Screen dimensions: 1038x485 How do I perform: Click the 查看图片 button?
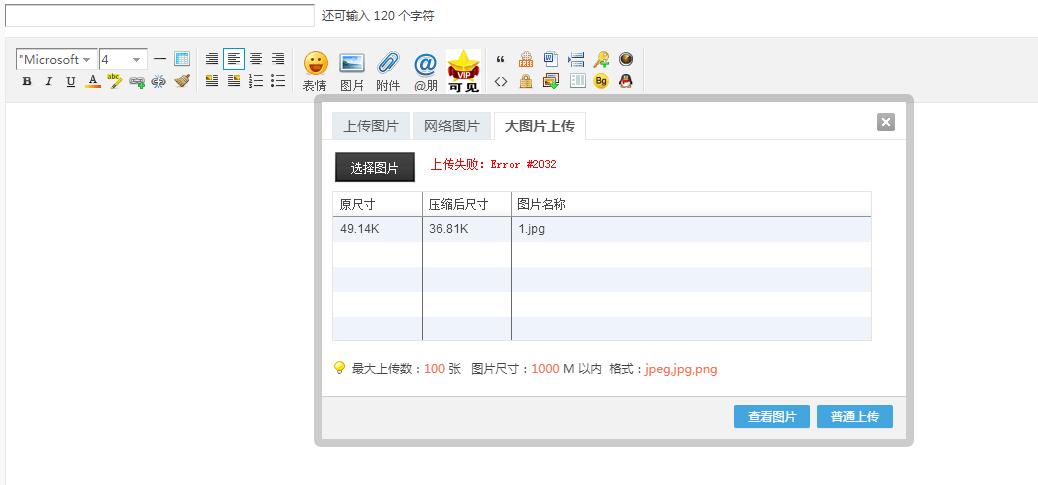772,417
